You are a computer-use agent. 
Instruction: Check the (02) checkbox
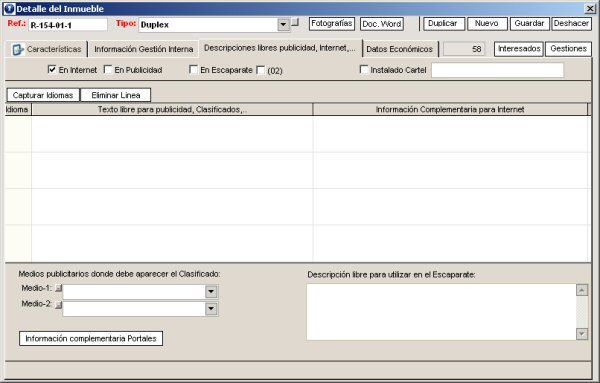[x=261, y=70]
